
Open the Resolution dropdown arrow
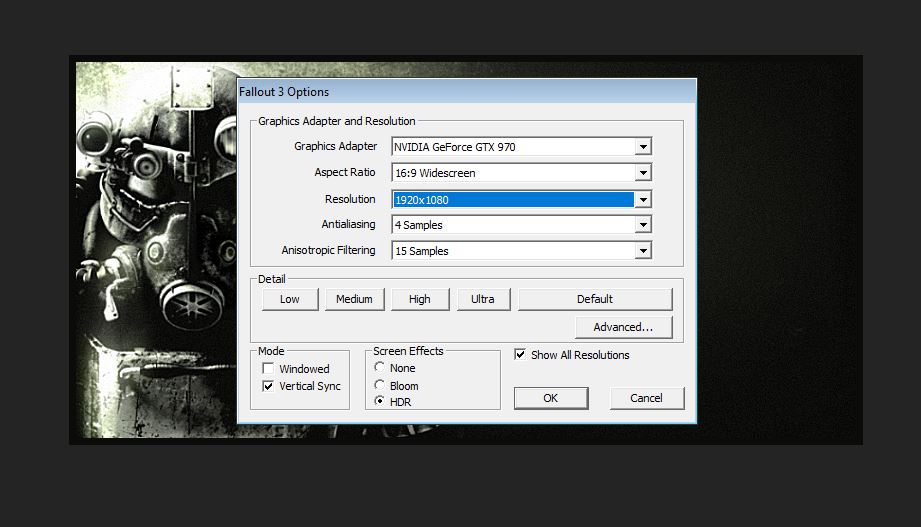(x=643, y=200)
